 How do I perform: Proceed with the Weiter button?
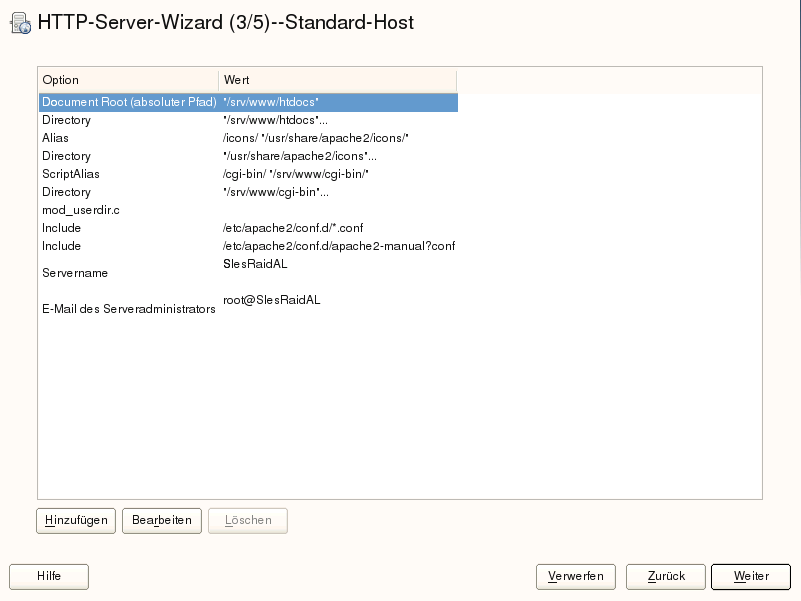point(751,577)
